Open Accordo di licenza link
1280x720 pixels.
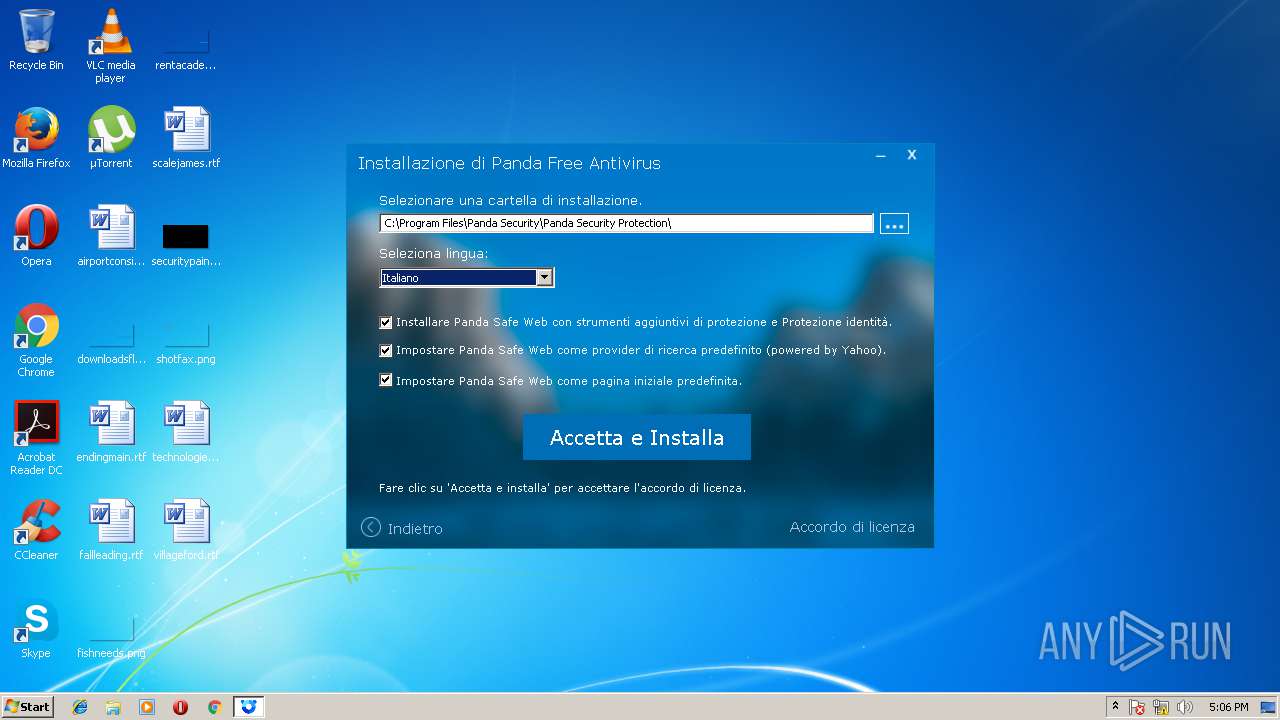point(852,527)
